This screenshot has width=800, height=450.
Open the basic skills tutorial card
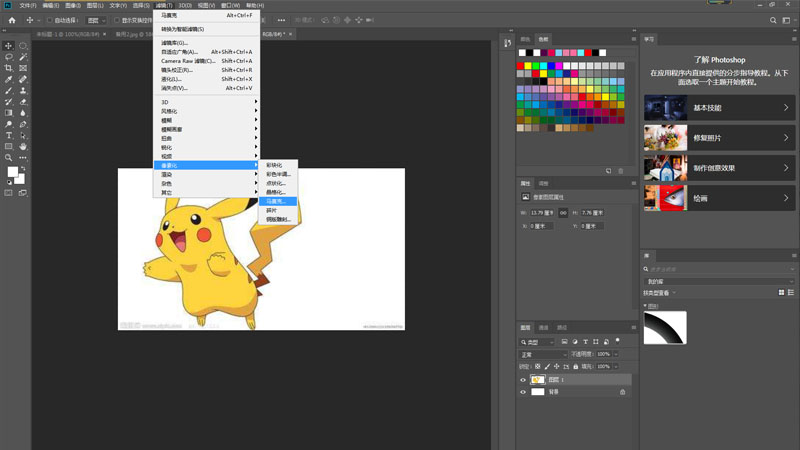(719, 108)
